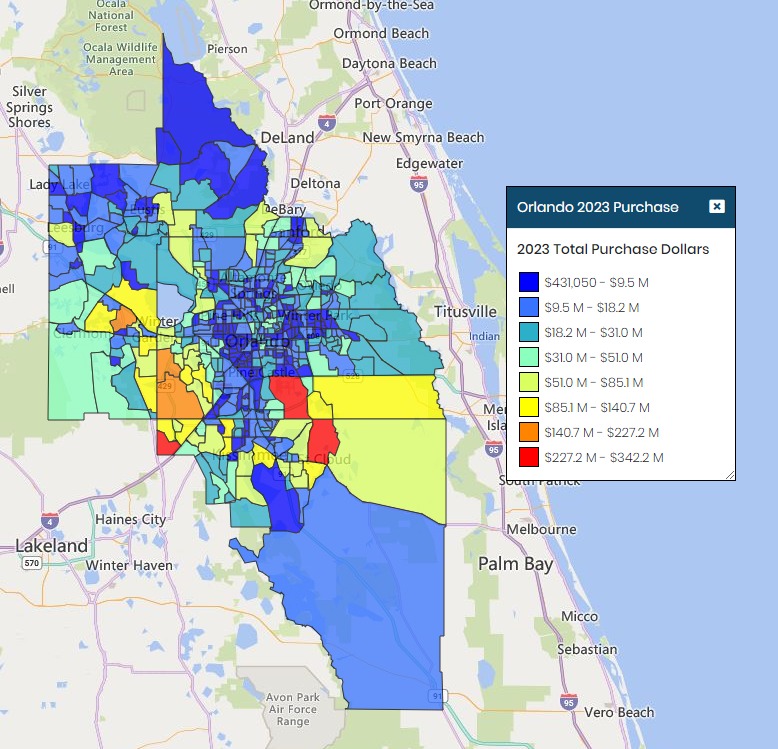Click the $140.7 M - $227.2 M legend label

[601, 433]
